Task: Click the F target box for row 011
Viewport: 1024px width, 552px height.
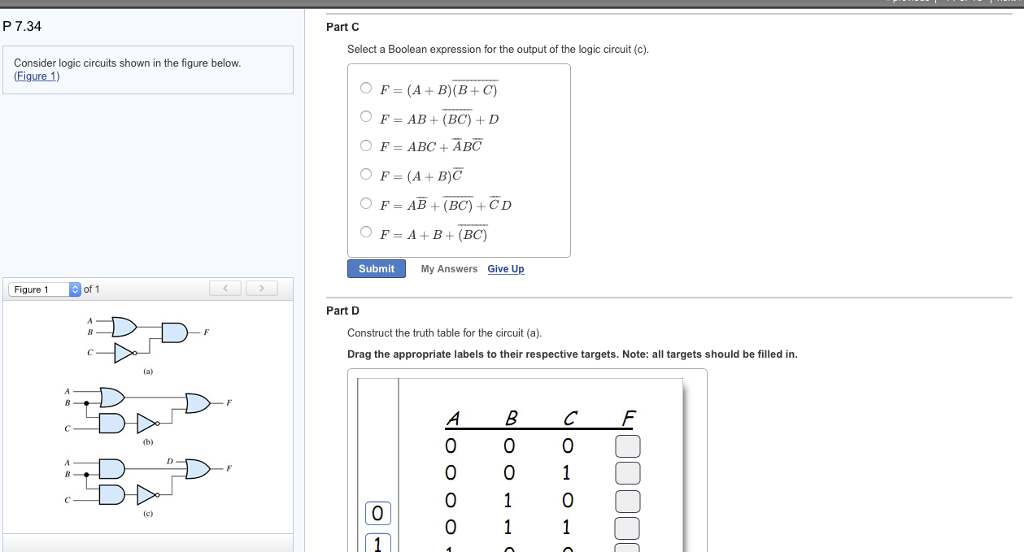Action: pyautogui.click(x=628, y=528)
